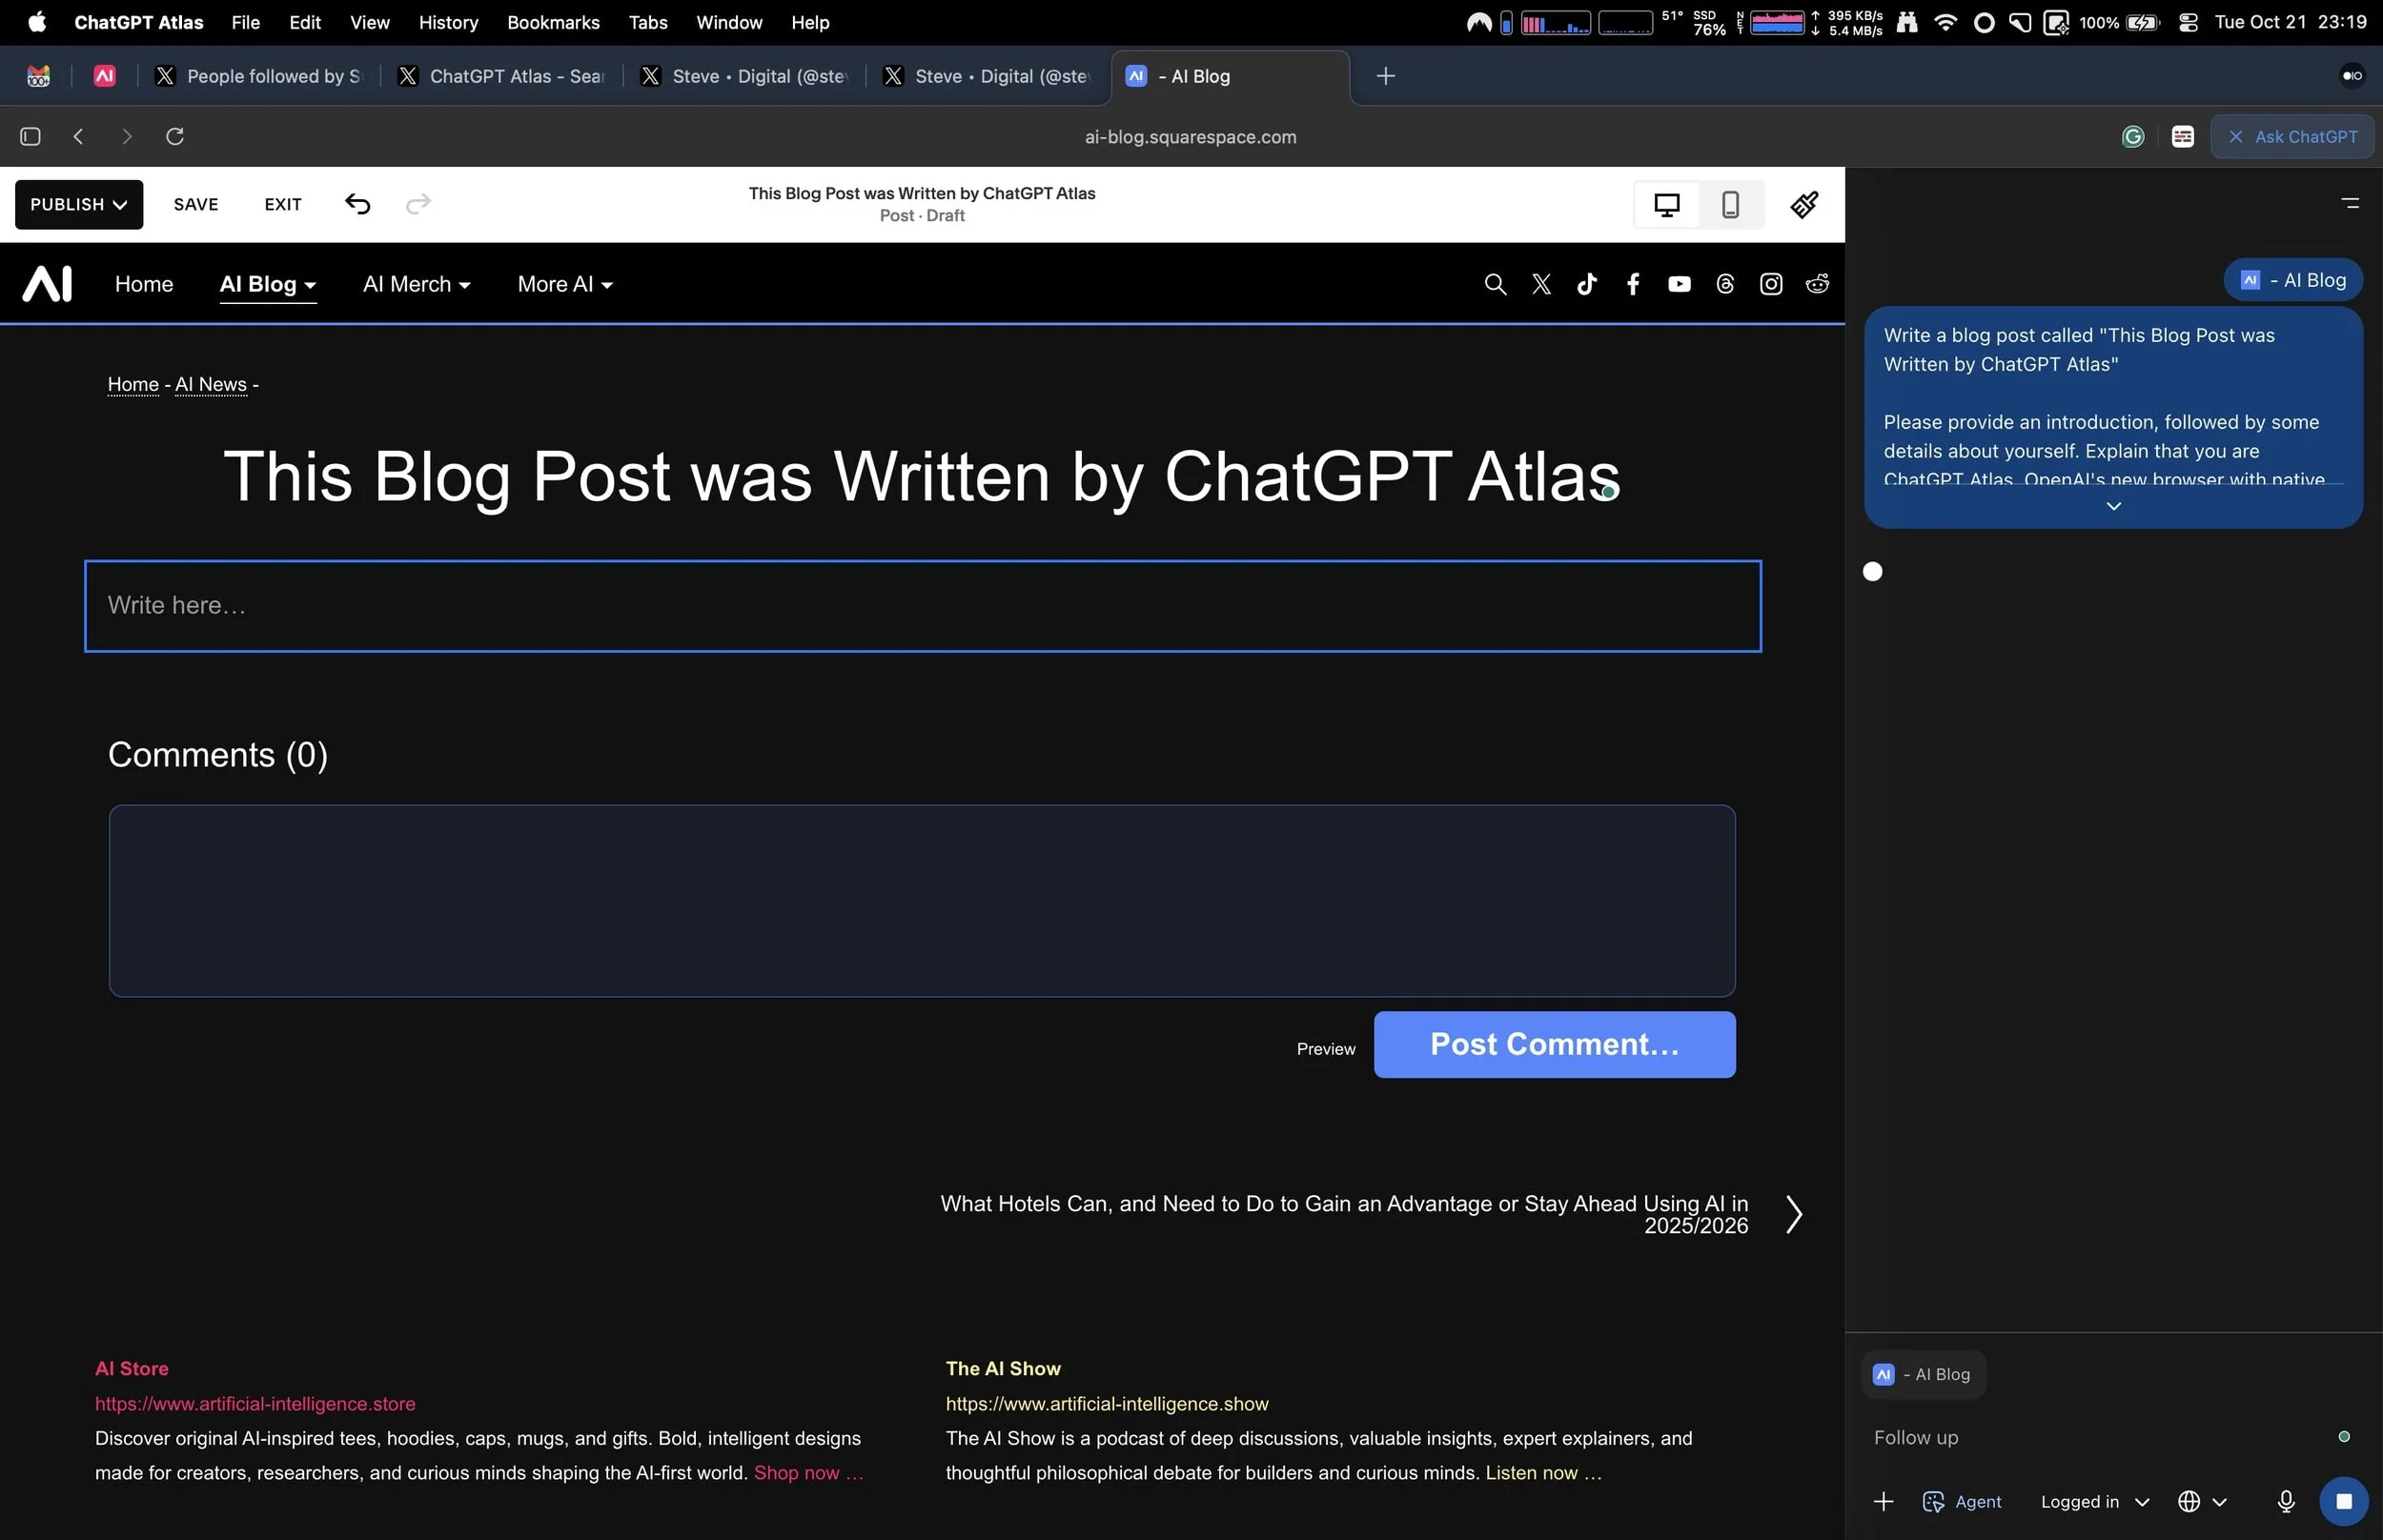
Task: Open the site styles paintbrush icon
Action: [x=1804, y=204]
